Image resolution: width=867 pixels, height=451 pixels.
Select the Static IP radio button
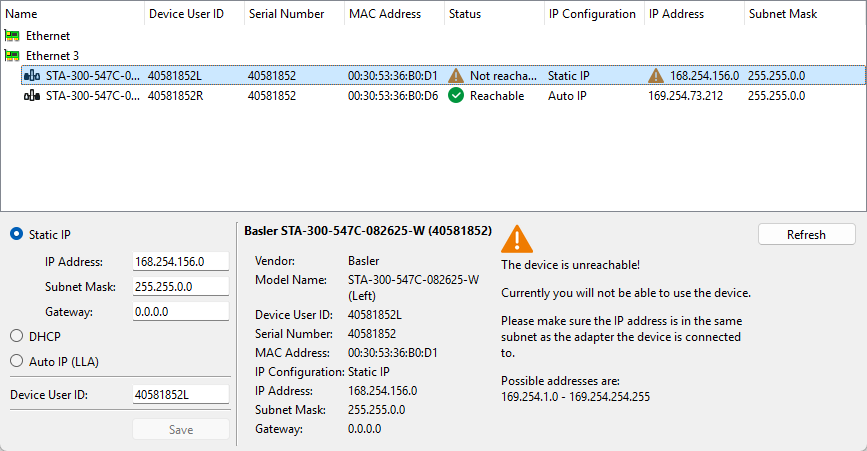tap(17, 234)
